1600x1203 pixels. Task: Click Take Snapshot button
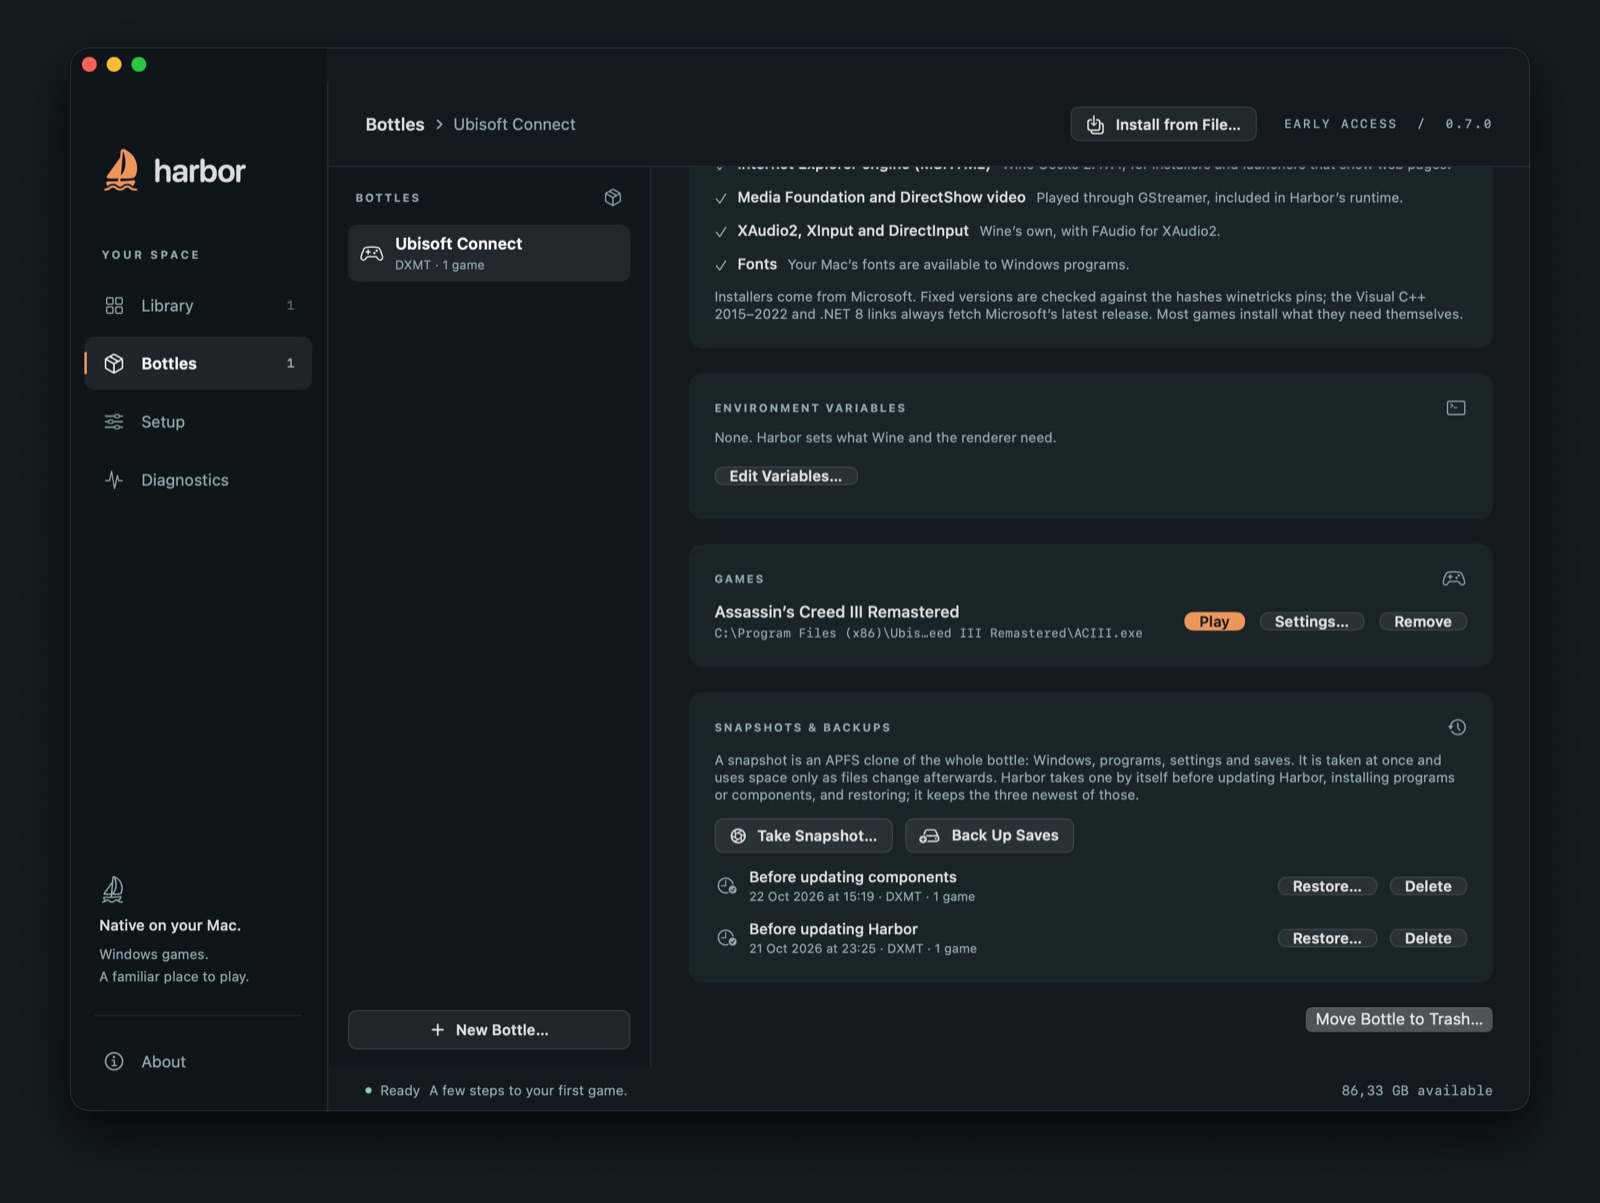pyautogui.click(x=804, y=836)
